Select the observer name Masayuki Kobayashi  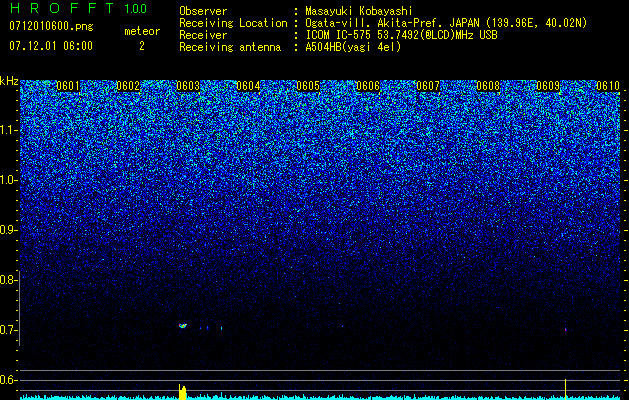[x=358, y=11]
